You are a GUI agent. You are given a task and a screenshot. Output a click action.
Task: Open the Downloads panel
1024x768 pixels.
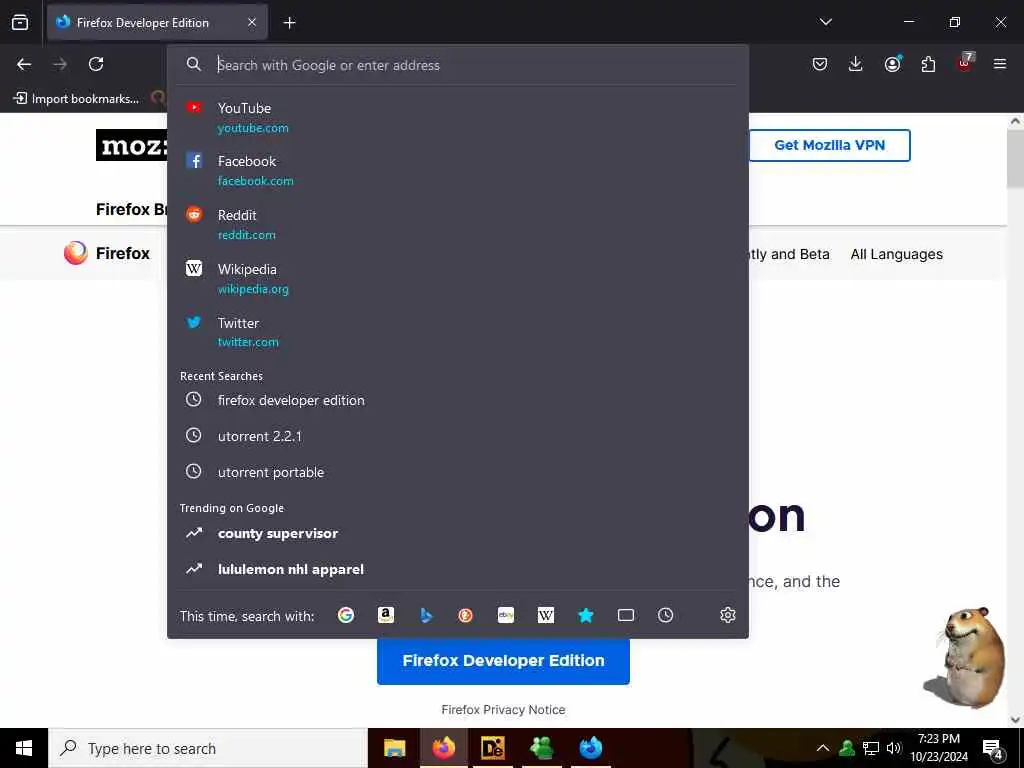[x=856, y=64]
